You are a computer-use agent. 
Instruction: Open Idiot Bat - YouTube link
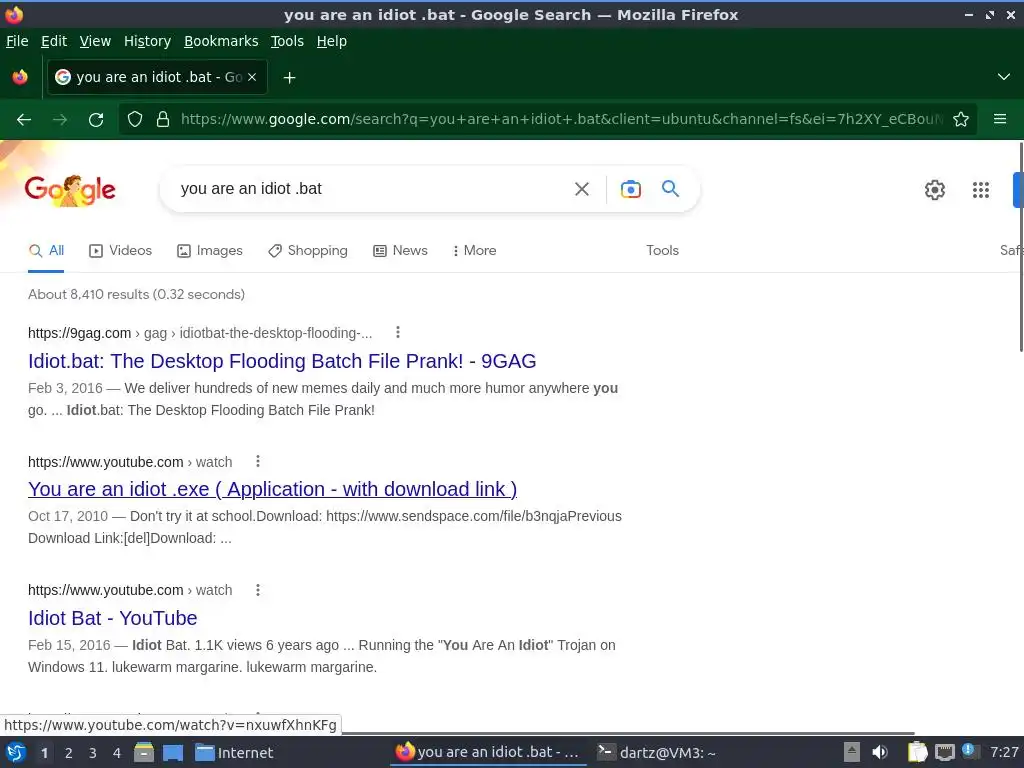112,618
